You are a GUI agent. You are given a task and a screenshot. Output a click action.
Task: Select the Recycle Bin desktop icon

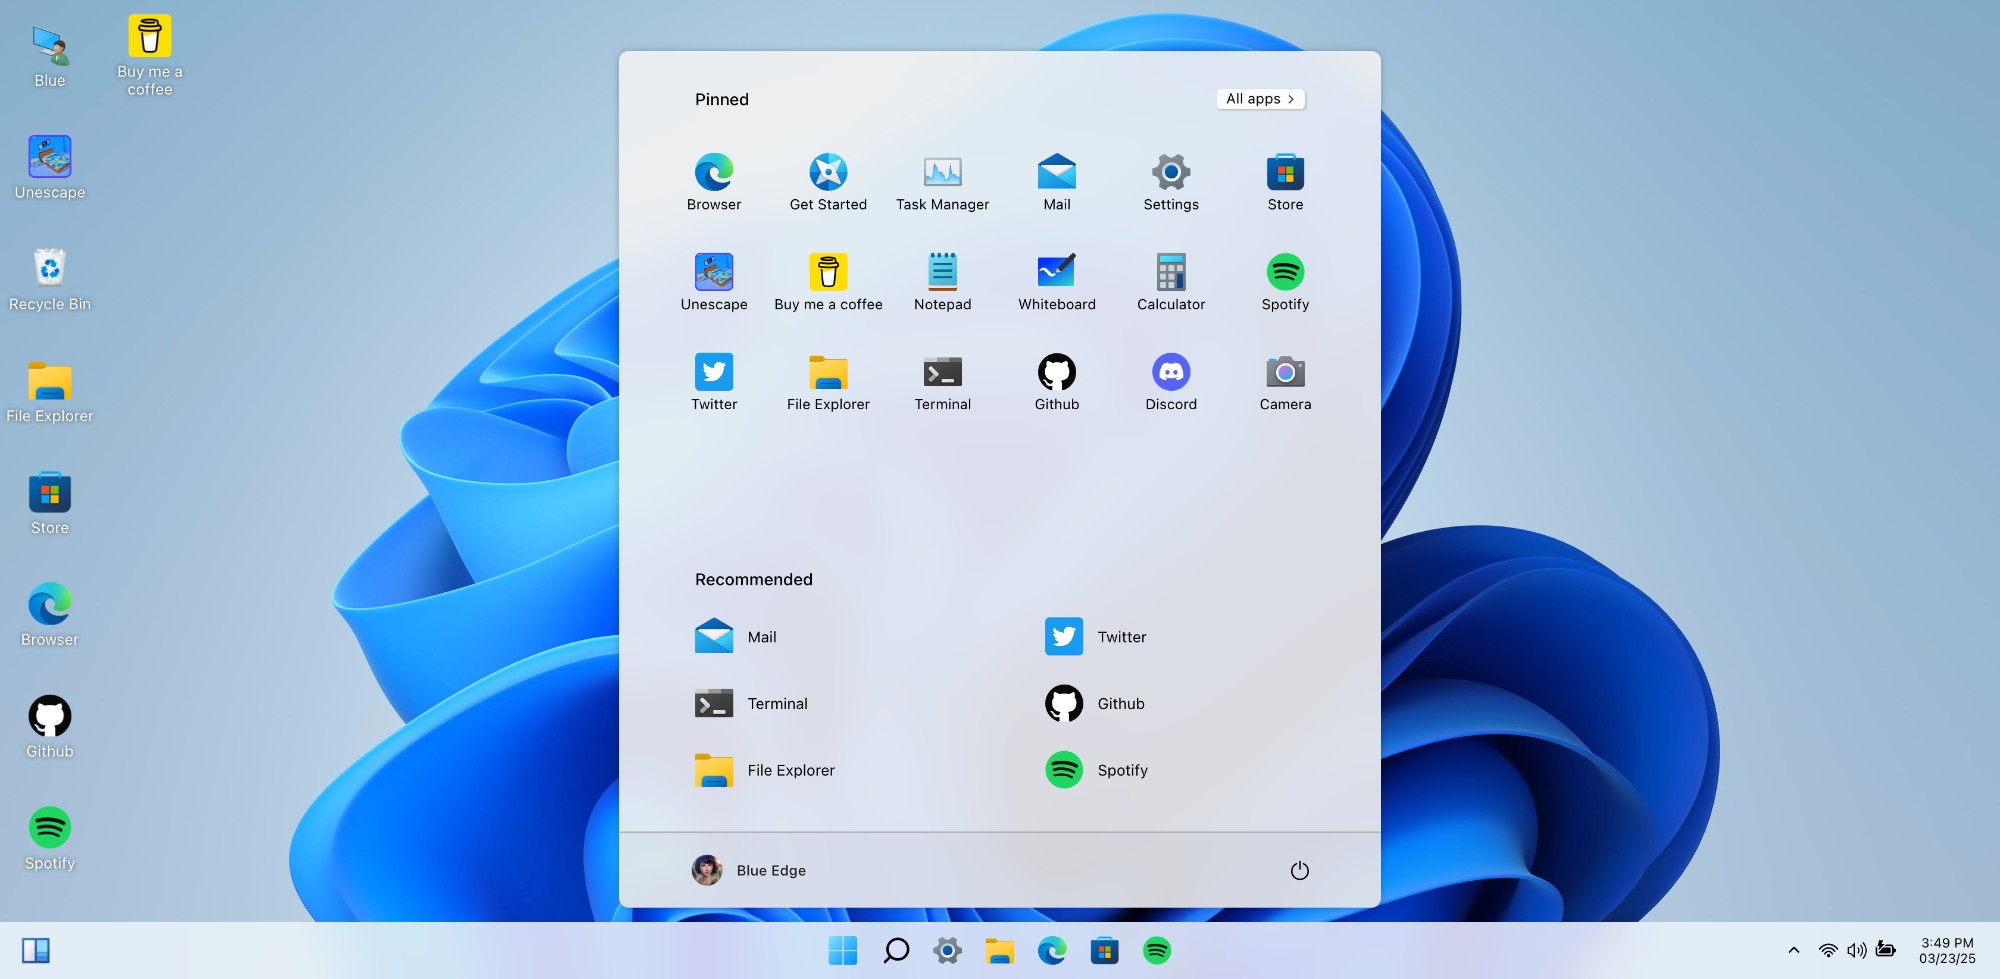tap(50, 280)
